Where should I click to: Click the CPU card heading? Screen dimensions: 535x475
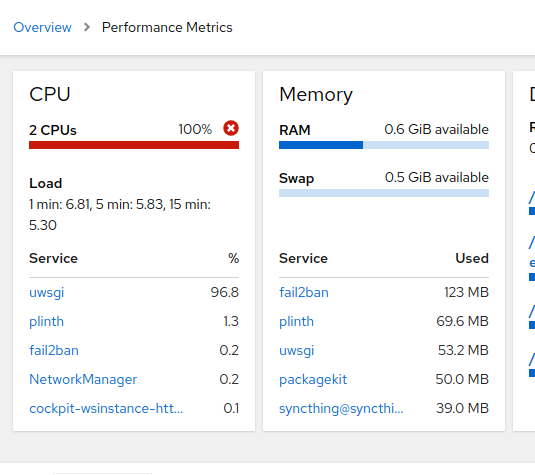click(x=50, y=94)
